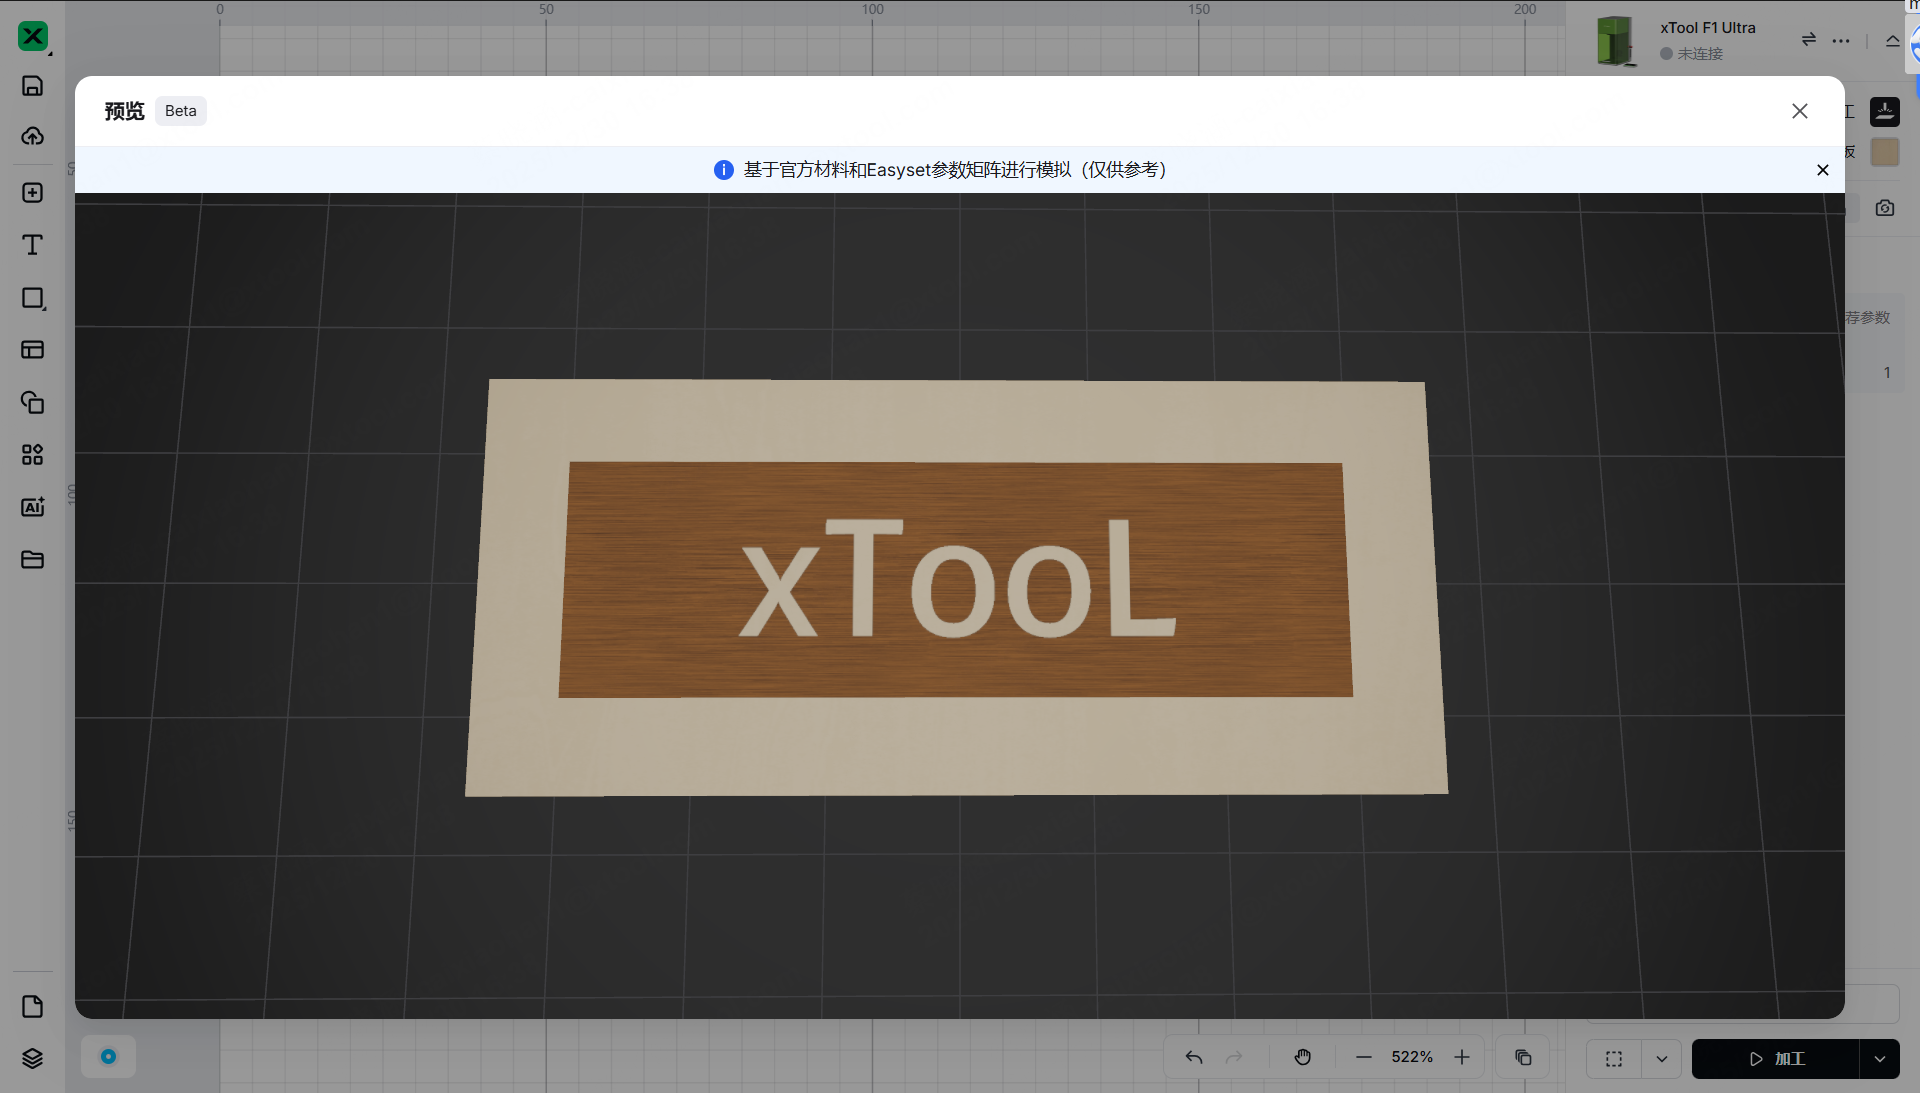Select the rectangle Shape tool
This screenshot has height=1093, width=1920.
32,298
